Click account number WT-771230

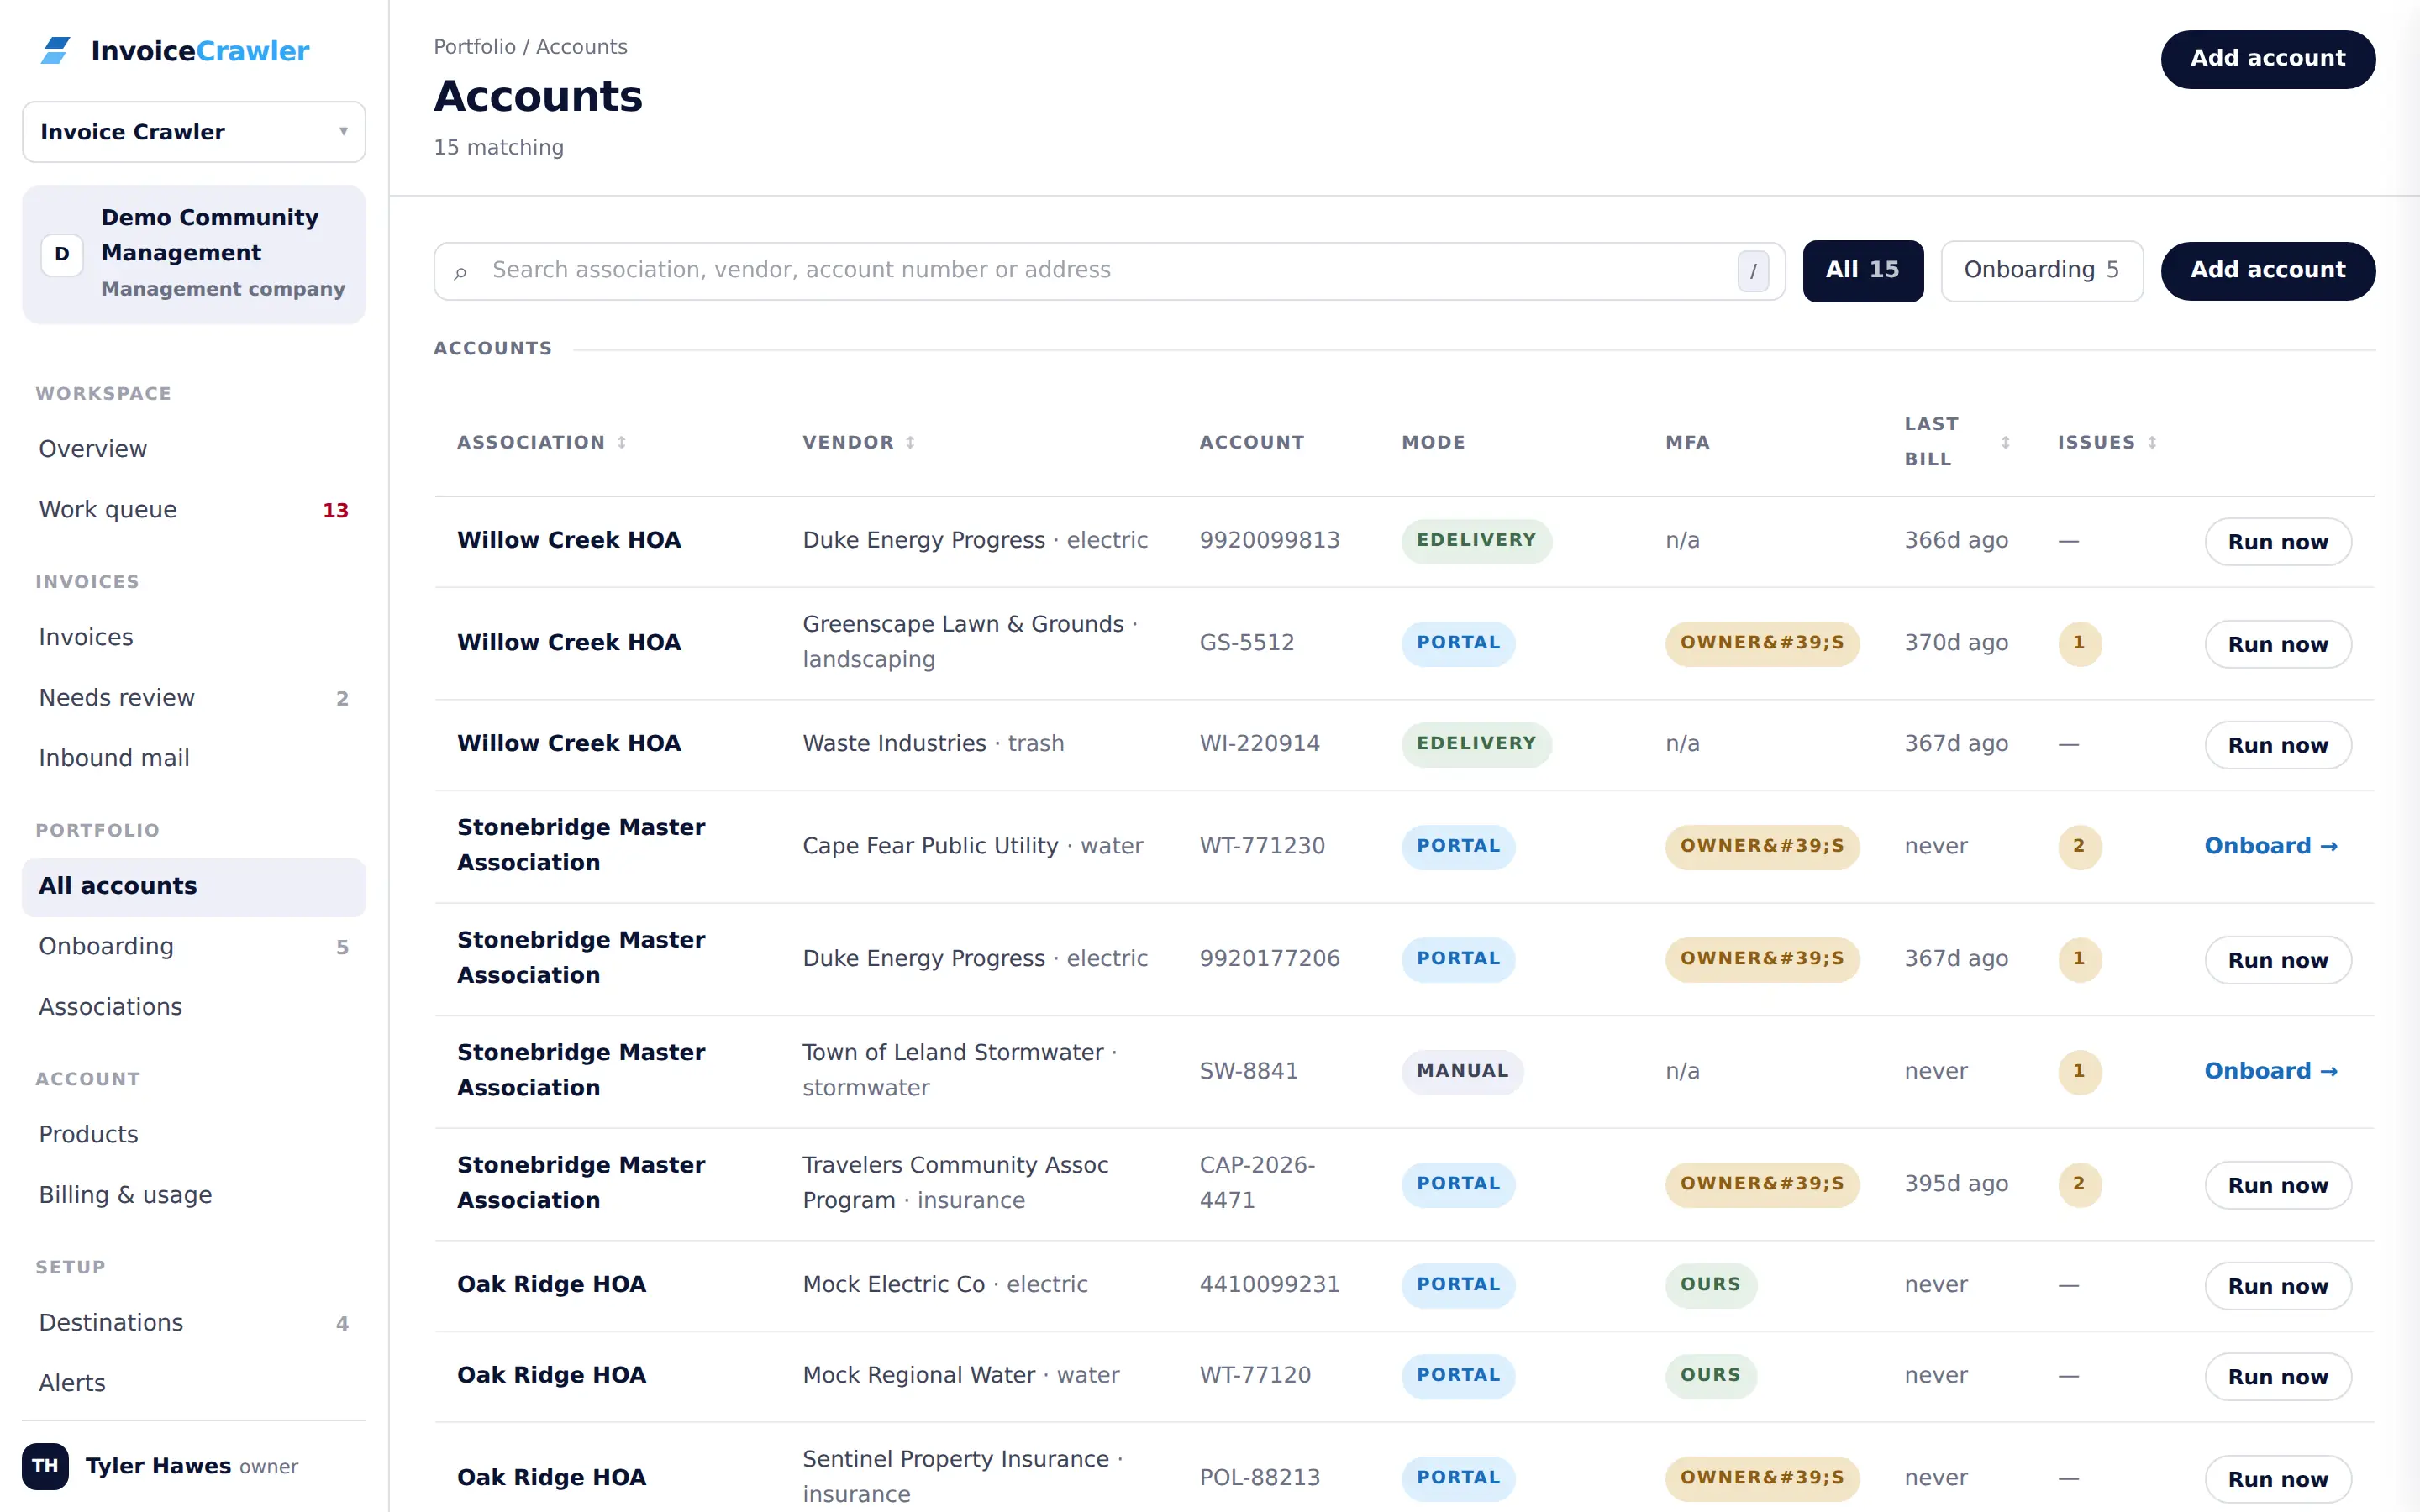click(1262, 846)
